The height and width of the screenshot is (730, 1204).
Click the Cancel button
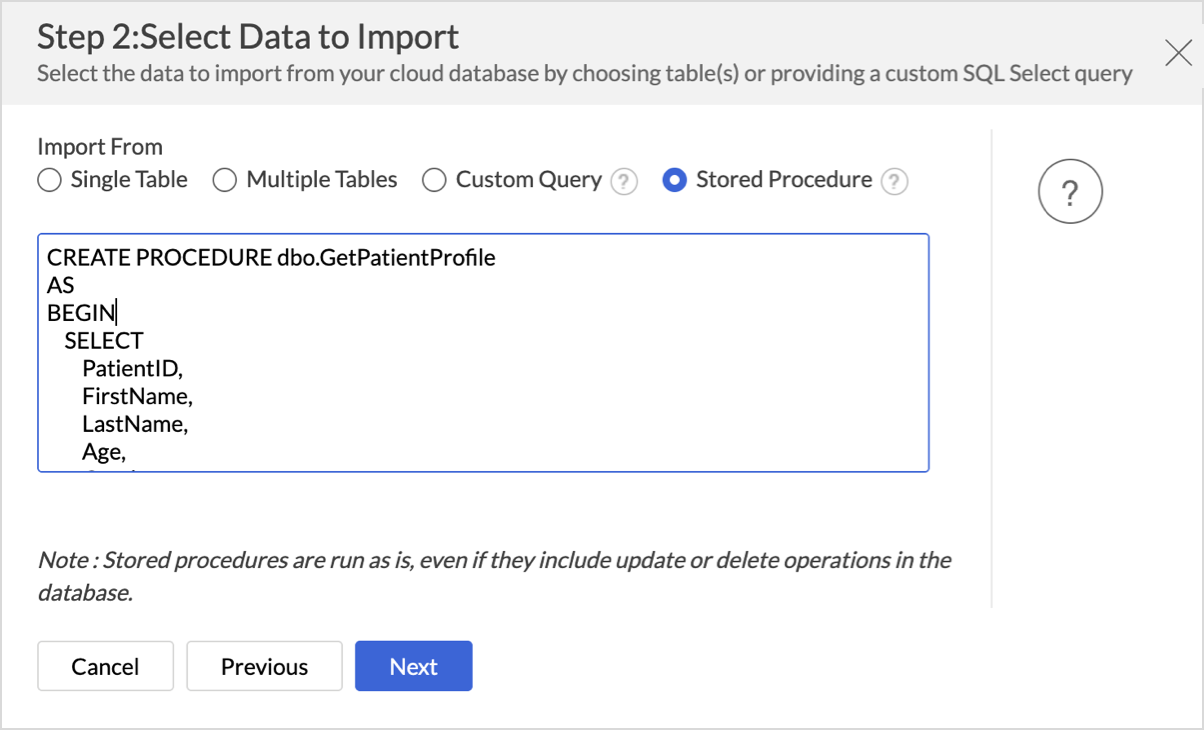click(x=105, y=666)
